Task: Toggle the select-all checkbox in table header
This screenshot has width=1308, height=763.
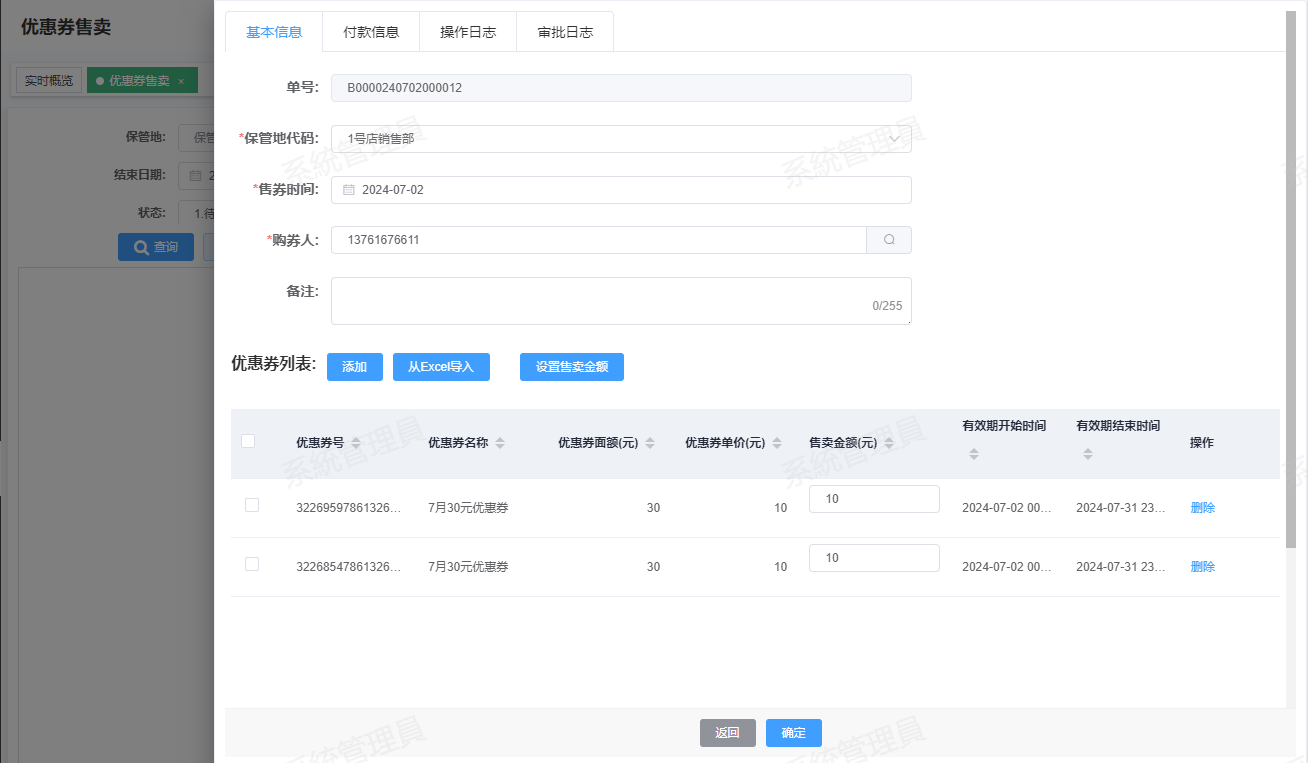Action: tap(248, 441)
